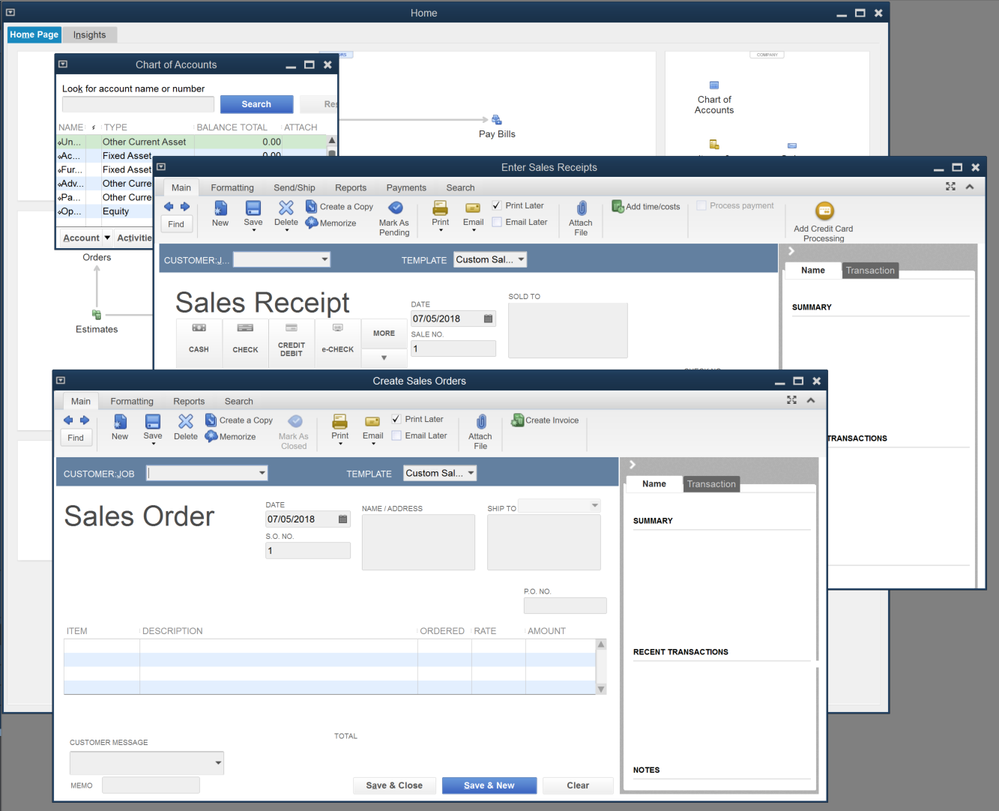This screenshot has height=811, width=999.
Task: Click Create Invoice in the Sales Orders toolbar
Action: pyautogui.click(x=544, y=420)
